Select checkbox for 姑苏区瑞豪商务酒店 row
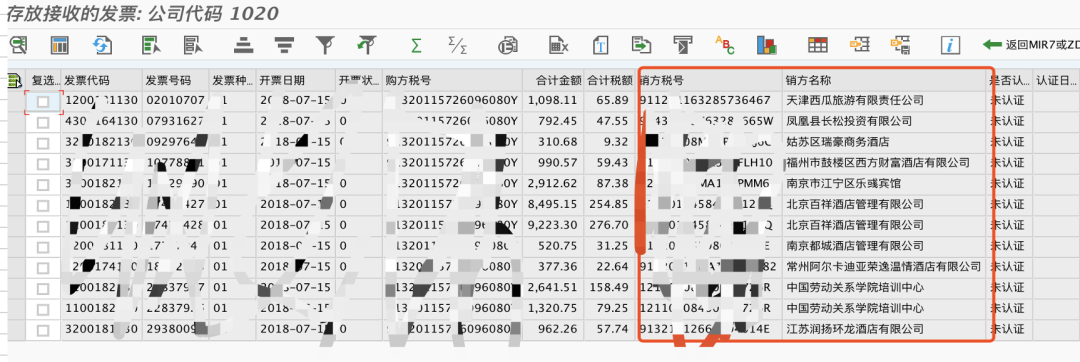Image resolution: width=1080 pixels, height=362 pixels. [x=43, y=143]
